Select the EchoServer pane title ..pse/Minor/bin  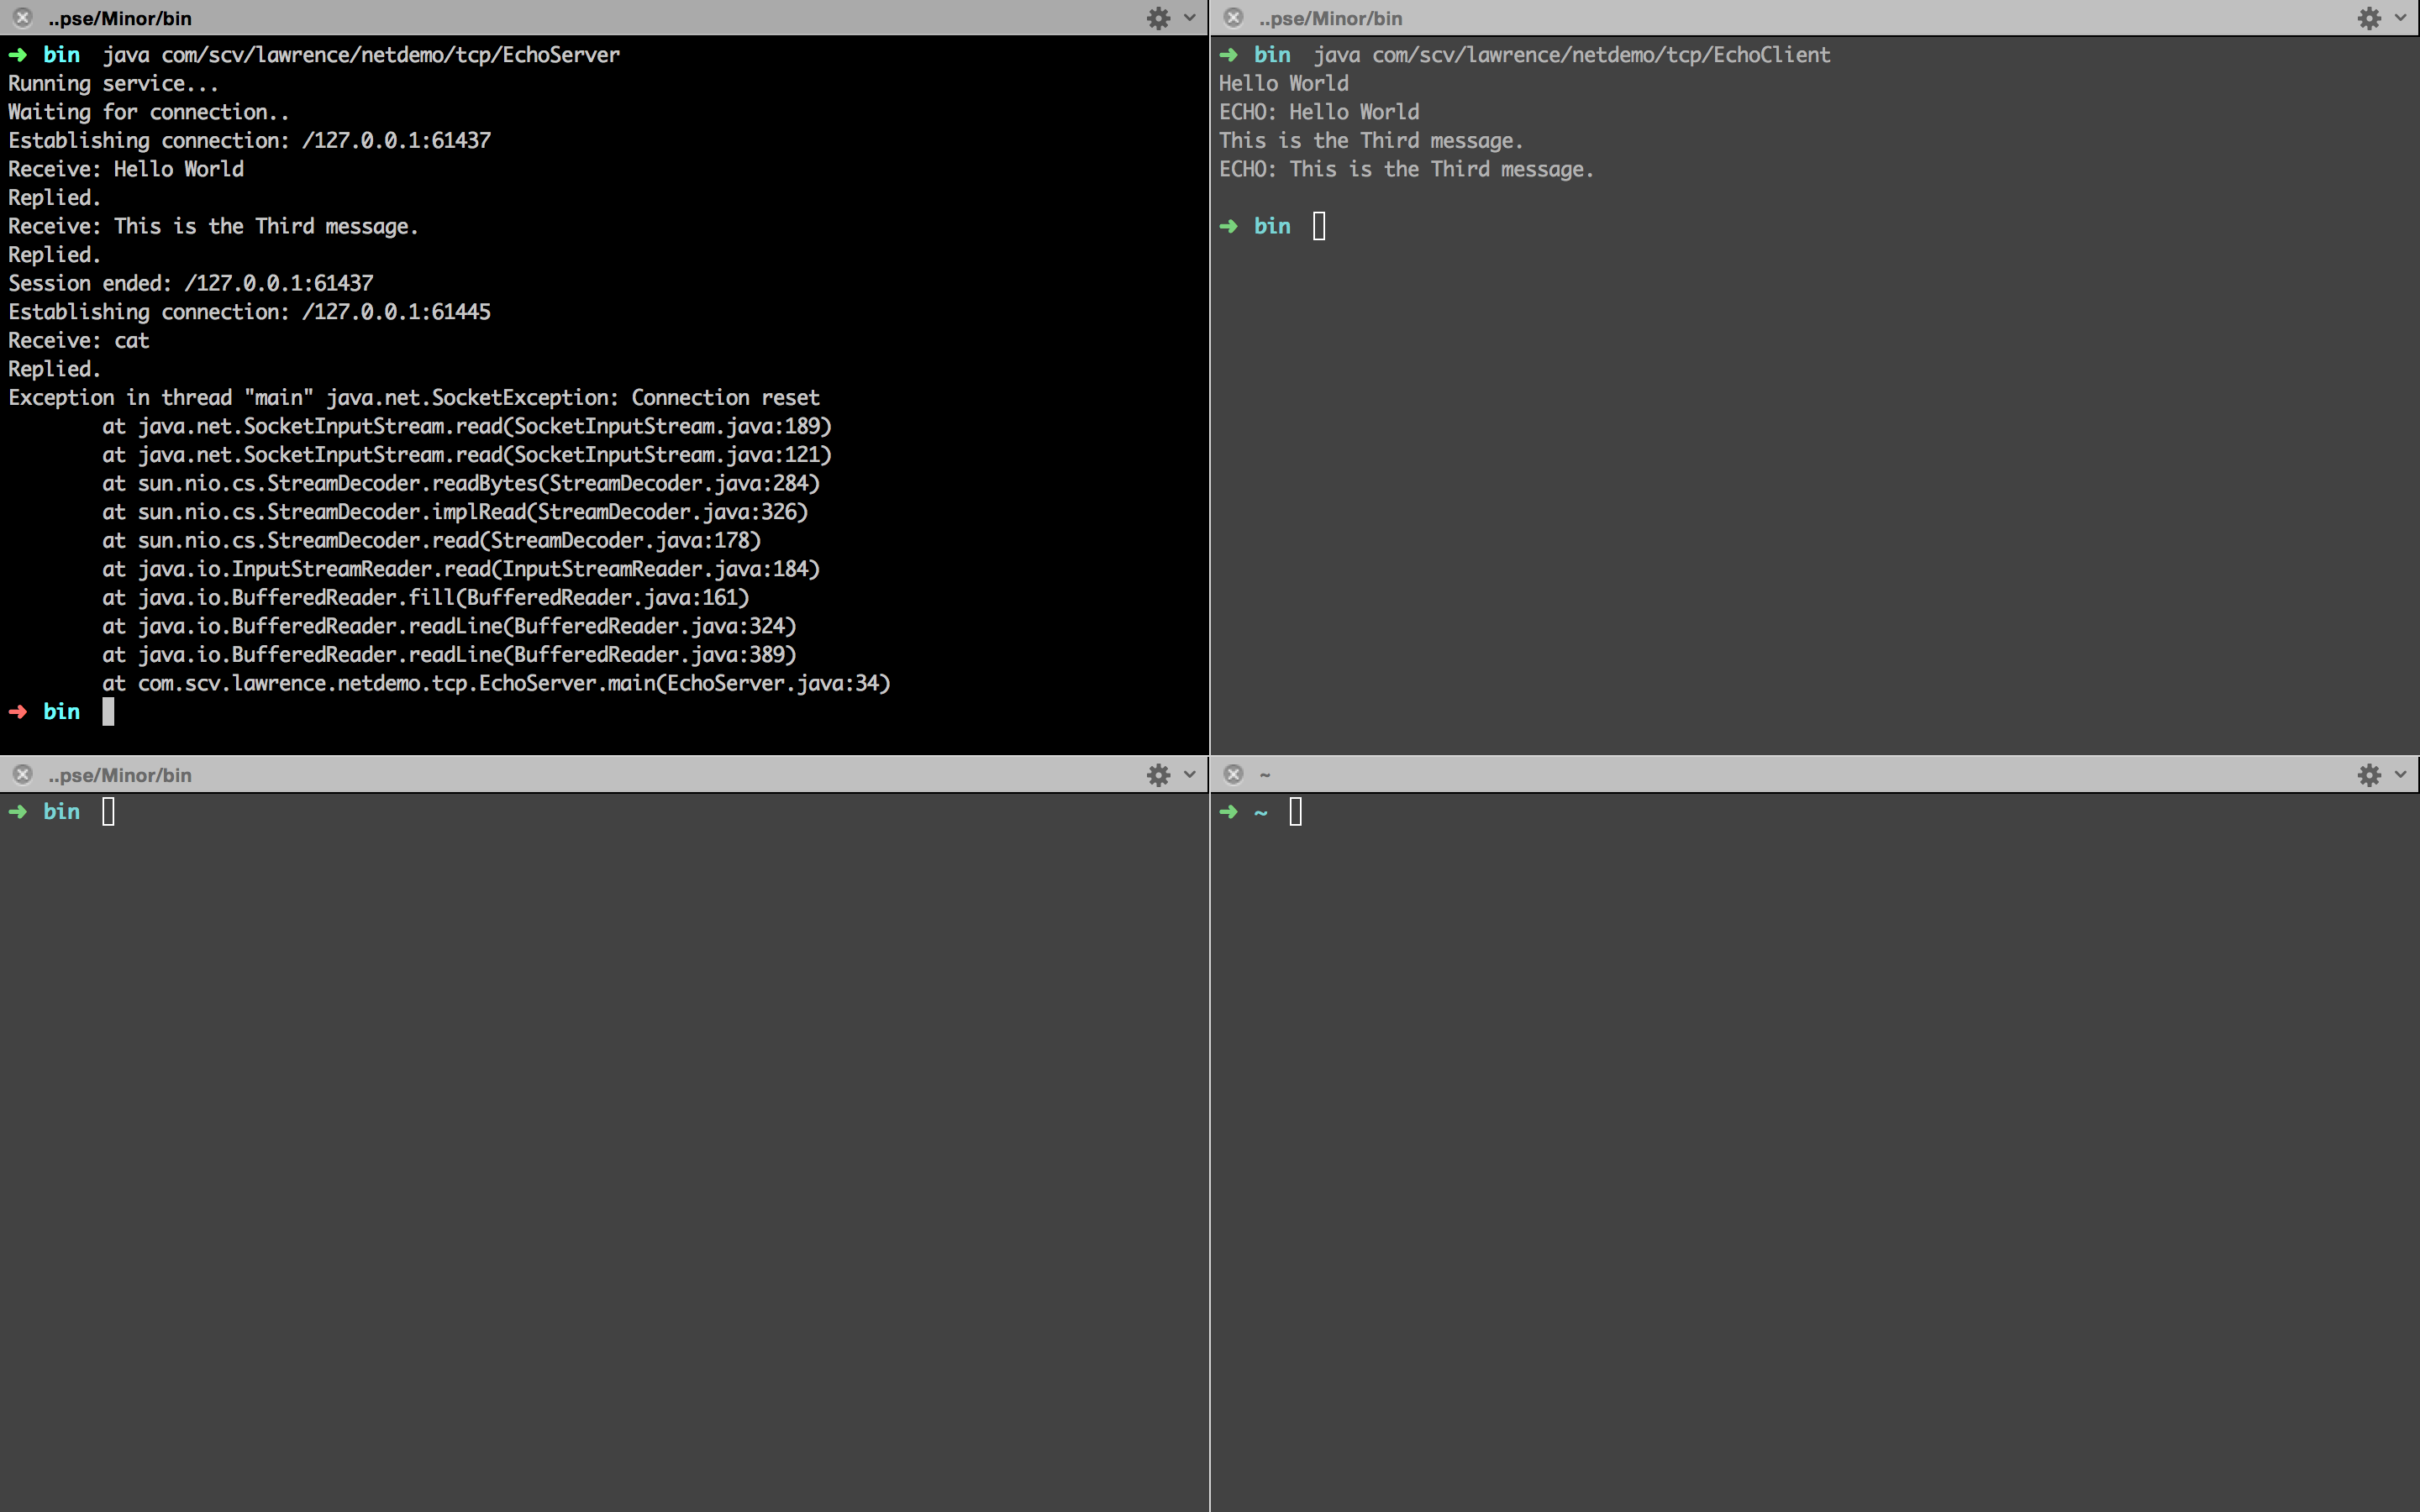point(120,18)
